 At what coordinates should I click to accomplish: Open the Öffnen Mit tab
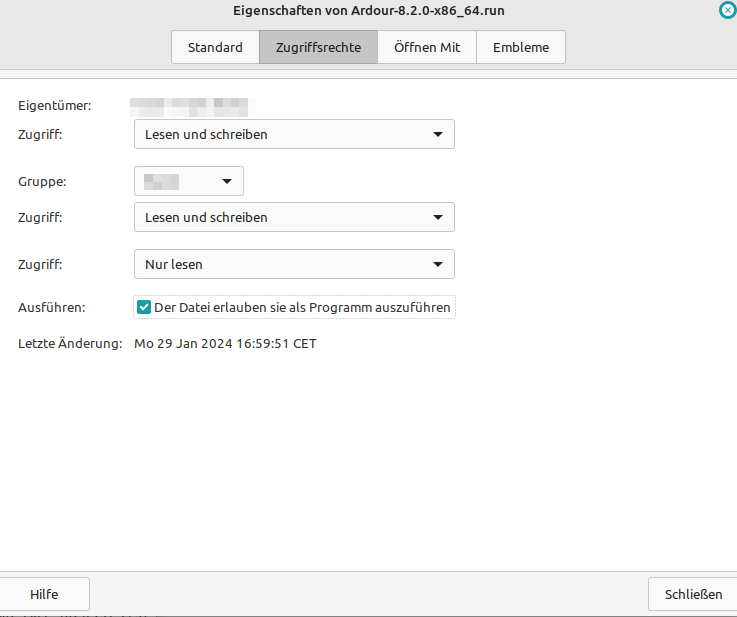[427, 47]
